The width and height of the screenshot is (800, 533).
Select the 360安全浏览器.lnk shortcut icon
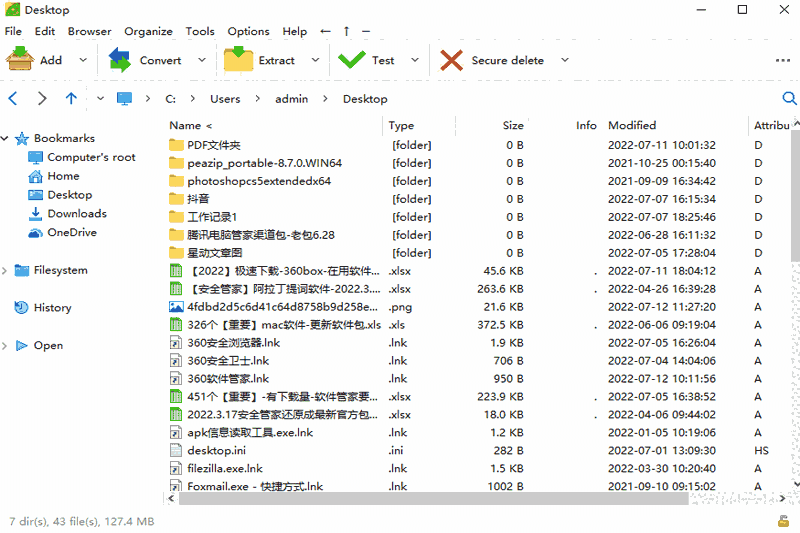176,343
